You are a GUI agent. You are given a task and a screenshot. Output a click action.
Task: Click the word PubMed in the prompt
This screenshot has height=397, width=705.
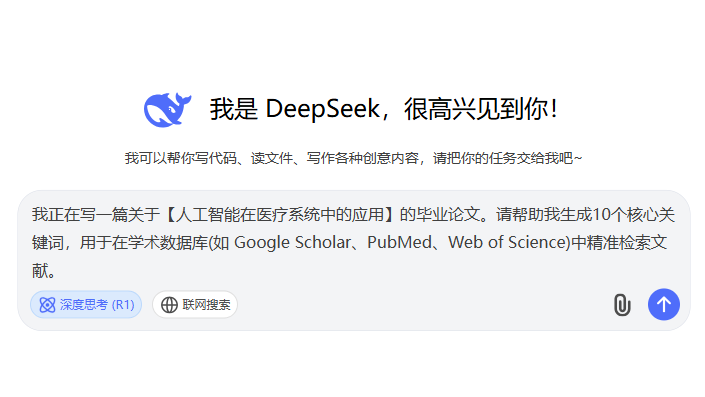coord(399,242)
